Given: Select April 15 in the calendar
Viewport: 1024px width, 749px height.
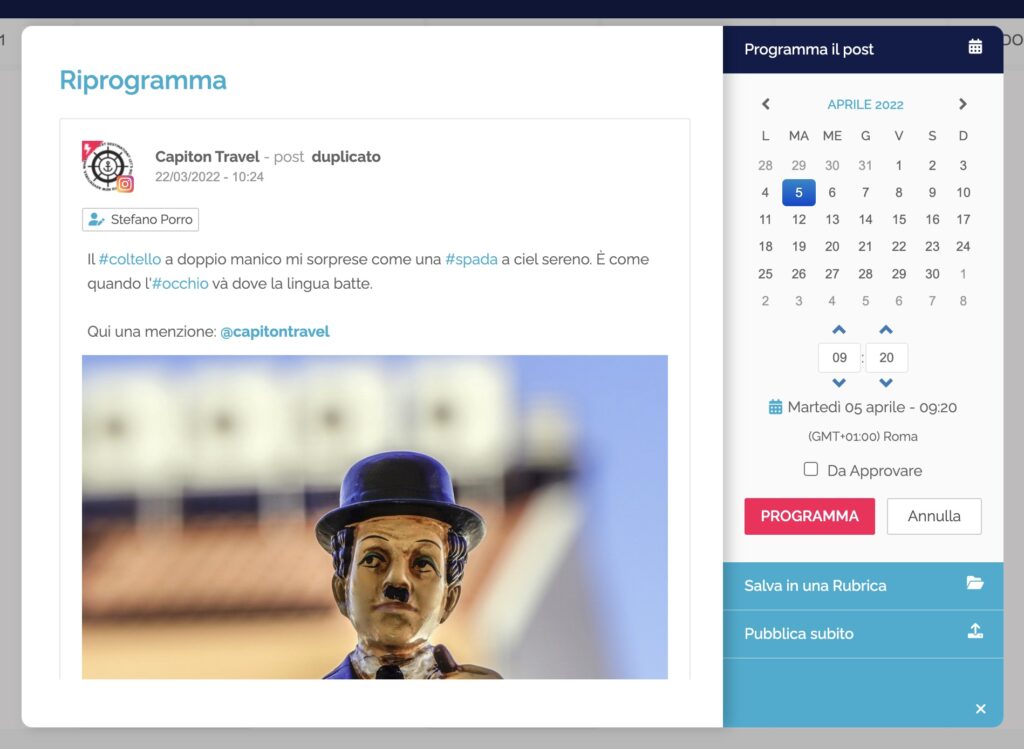Looking at the screenshot, I should pos(898,219).
